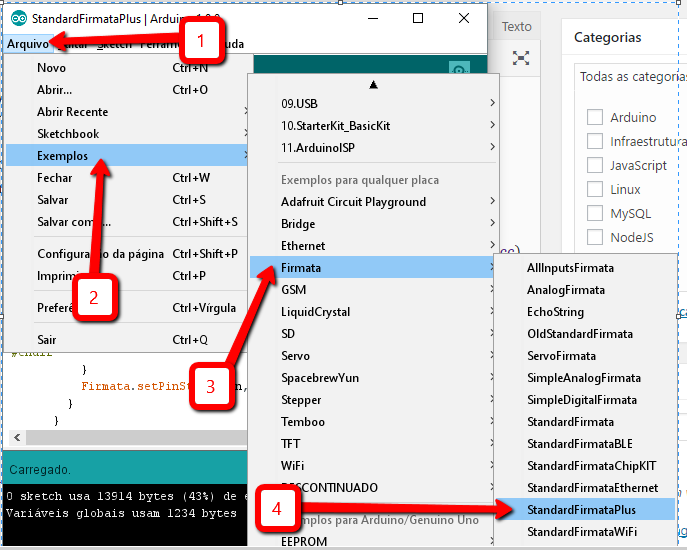Screen dimensions: 687x550
Task: Select the EchoString example
Action: click(x=585, y=312)
